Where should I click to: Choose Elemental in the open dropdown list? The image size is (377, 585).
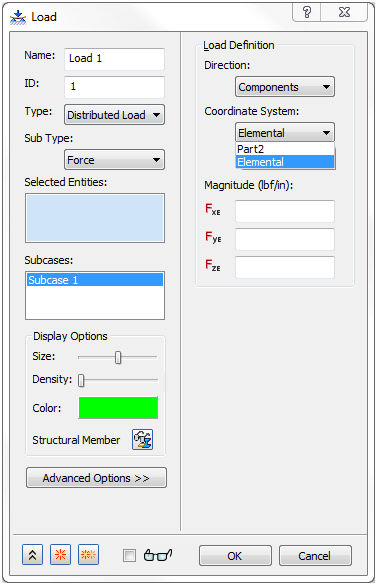click(285, 162)
